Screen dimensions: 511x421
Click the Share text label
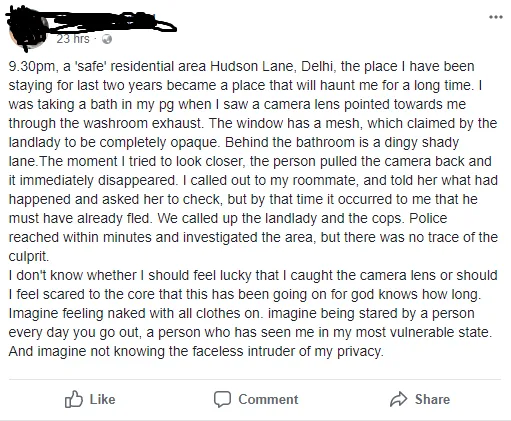(x=432, y=399)
